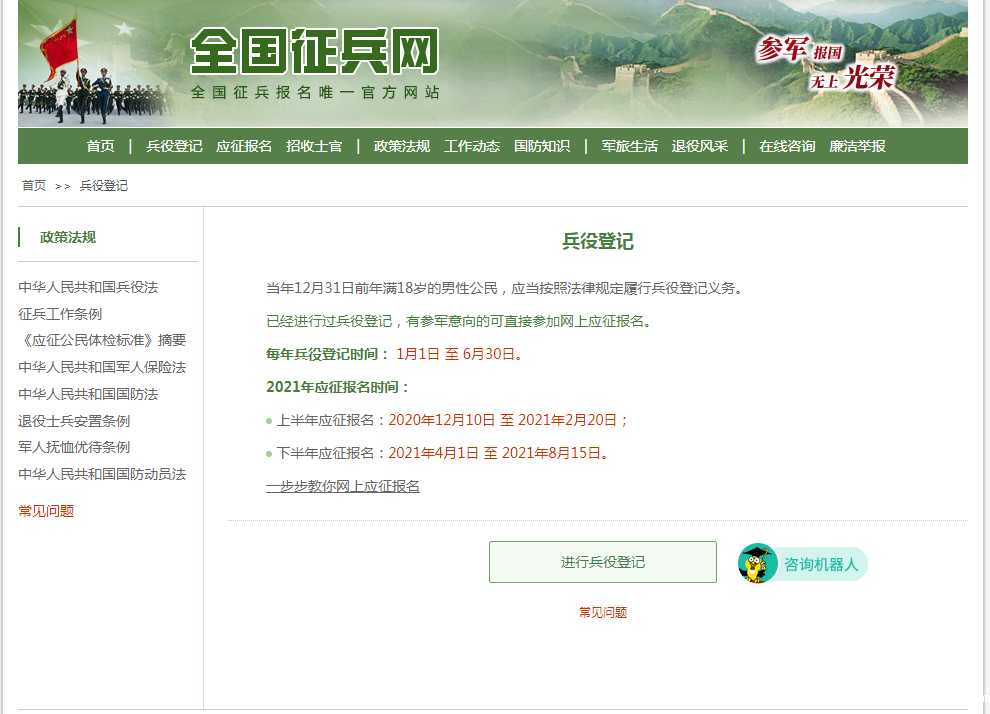Open 政策法规 in the navigation bar
The image size is (990, 714).
coord(402,146)
